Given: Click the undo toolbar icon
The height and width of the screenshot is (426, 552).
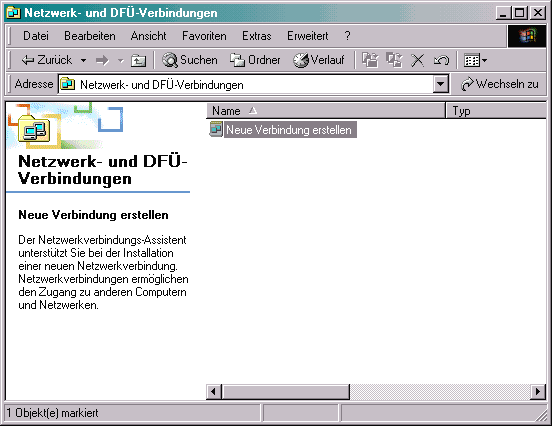Looking at the screenshot, I should click(x=441, y=61).
